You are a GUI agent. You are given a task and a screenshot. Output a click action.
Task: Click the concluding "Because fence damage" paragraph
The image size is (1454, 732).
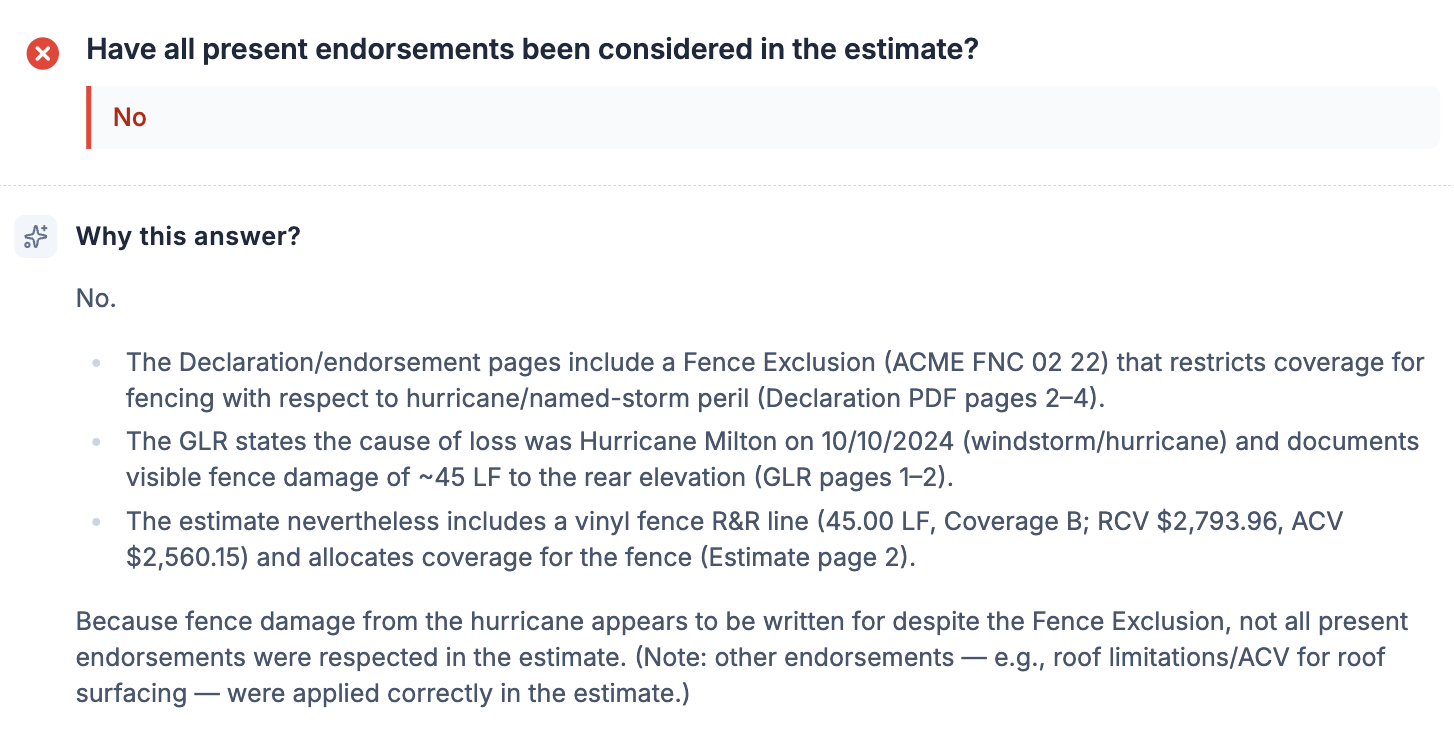[742, 657]
